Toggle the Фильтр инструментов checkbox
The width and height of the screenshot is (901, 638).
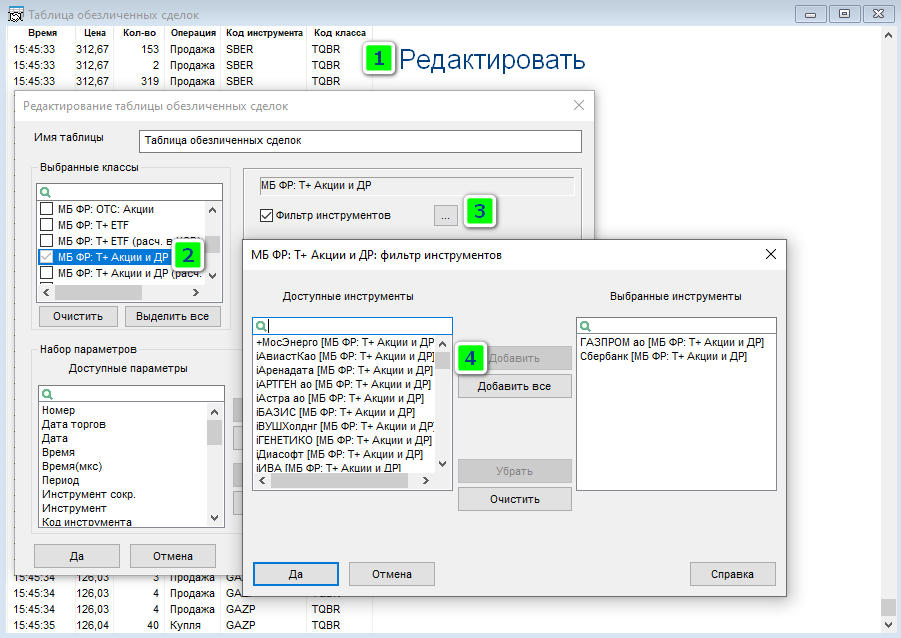(x=266, y=215)
